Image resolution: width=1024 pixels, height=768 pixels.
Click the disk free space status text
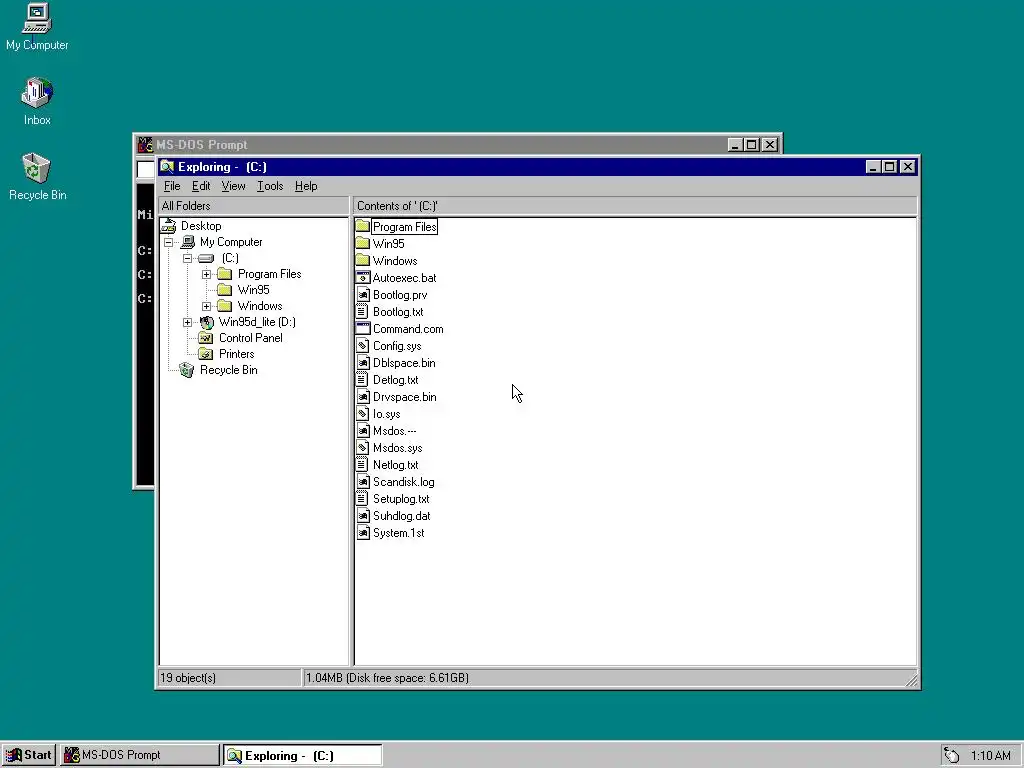[x=387, y=678]
